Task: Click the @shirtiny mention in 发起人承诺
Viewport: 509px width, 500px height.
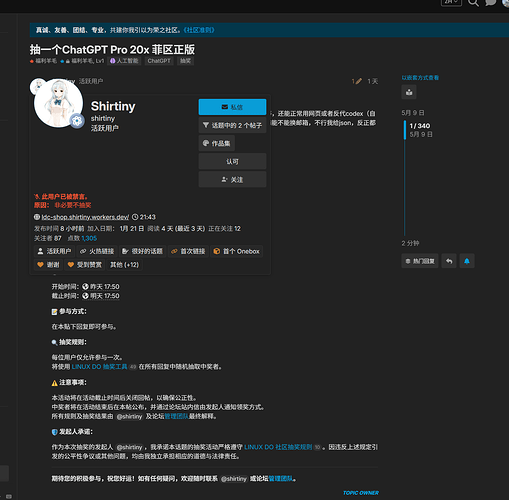Action: pos(130,447)
